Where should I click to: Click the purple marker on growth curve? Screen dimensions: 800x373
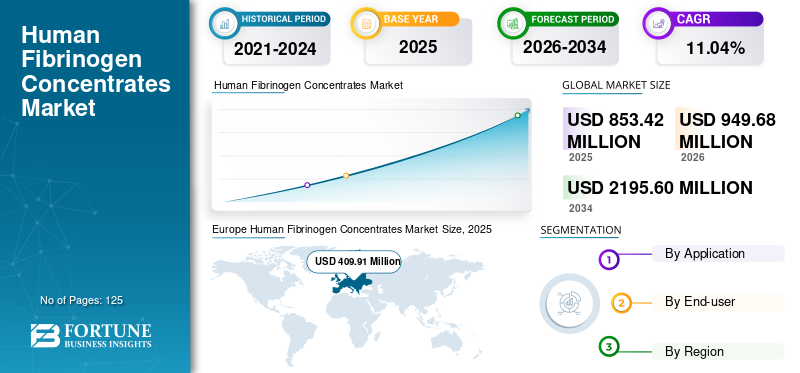pos(307,185)
